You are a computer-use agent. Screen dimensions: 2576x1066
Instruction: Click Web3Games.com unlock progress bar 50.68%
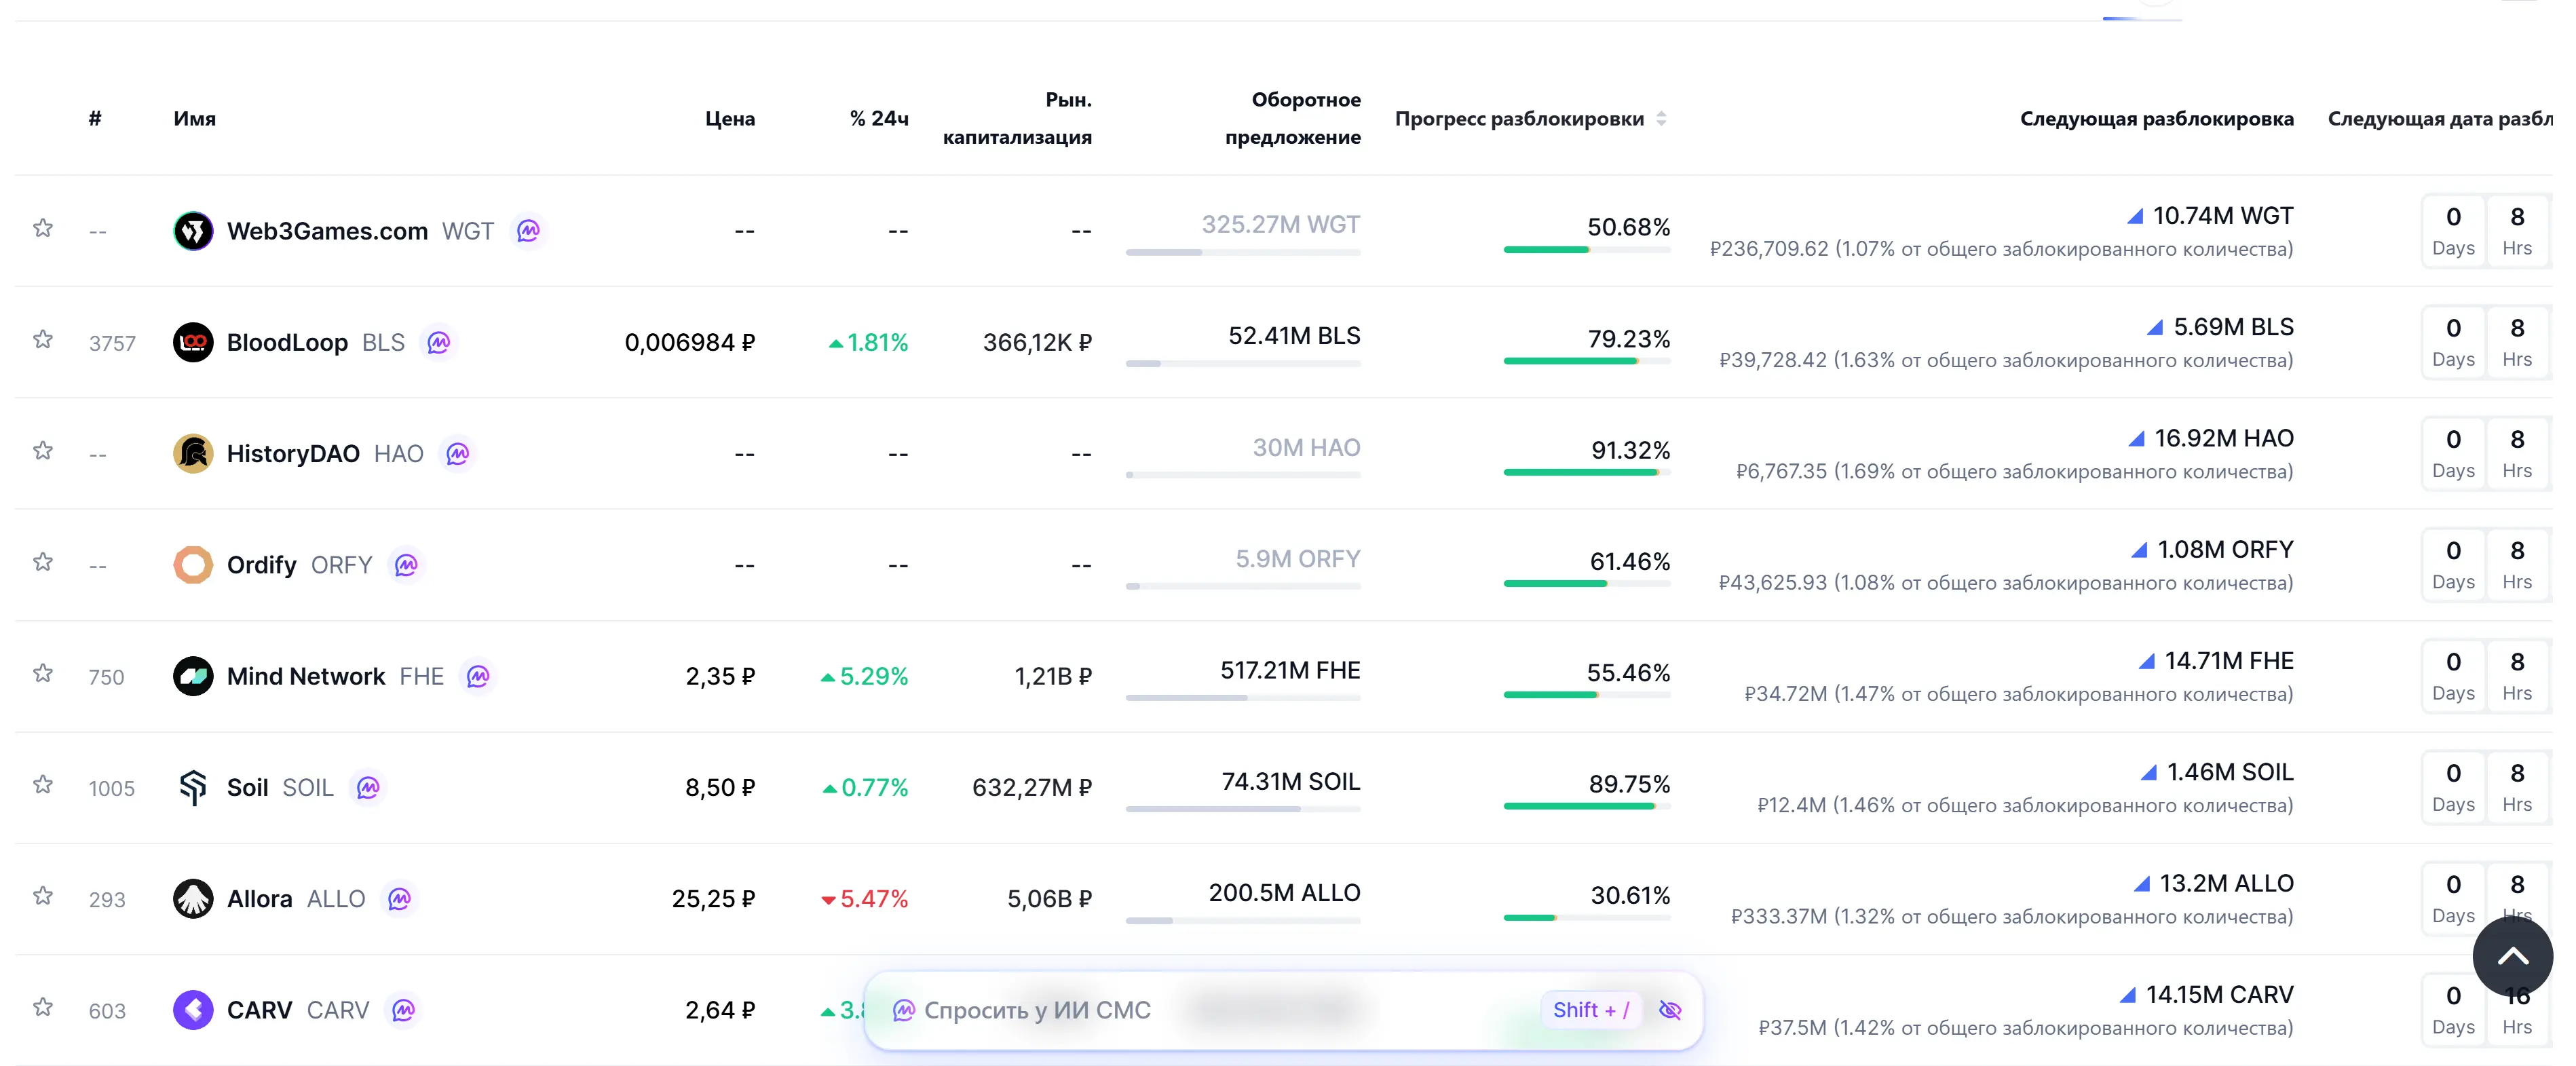(x=1587, y=250)
